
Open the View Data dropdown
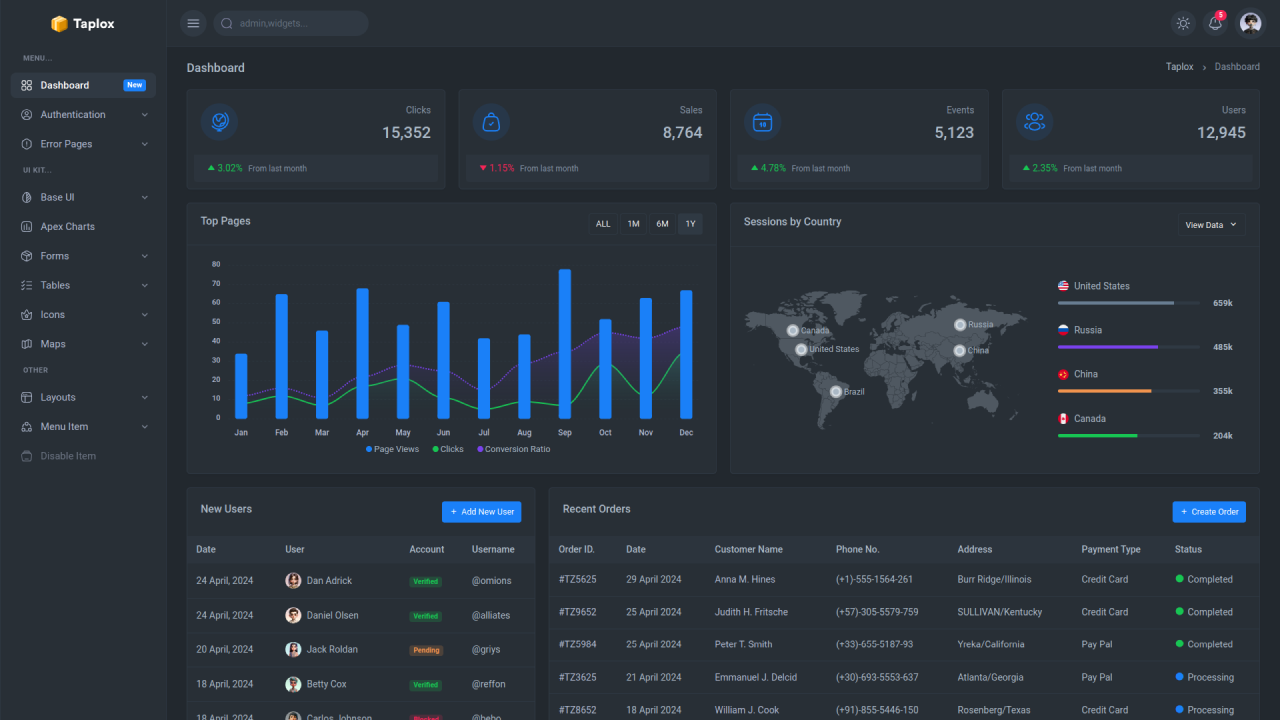1210,224
